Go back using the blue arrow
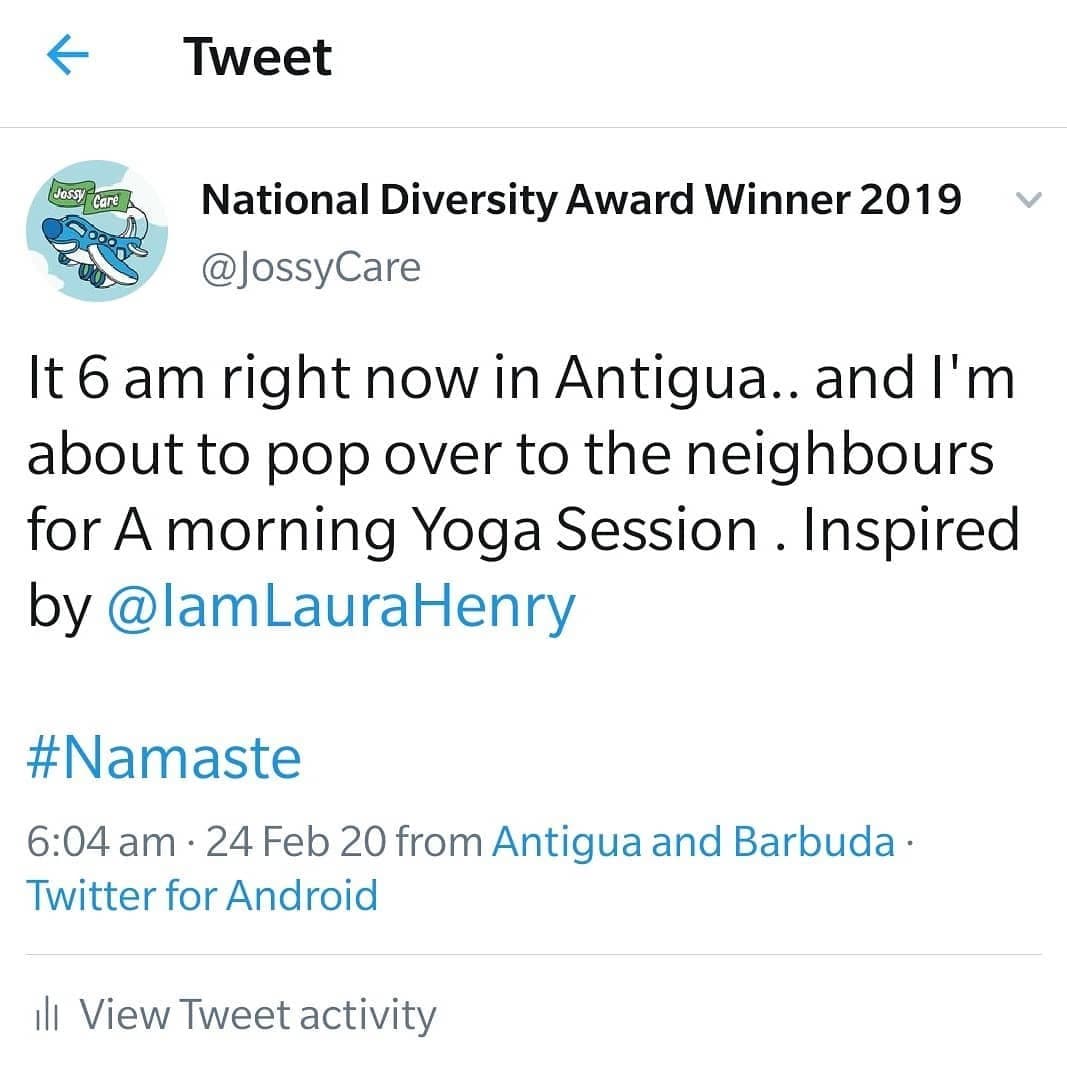Image resolution: width=1067 pixels, height=1067 pixels. point(67,54)
